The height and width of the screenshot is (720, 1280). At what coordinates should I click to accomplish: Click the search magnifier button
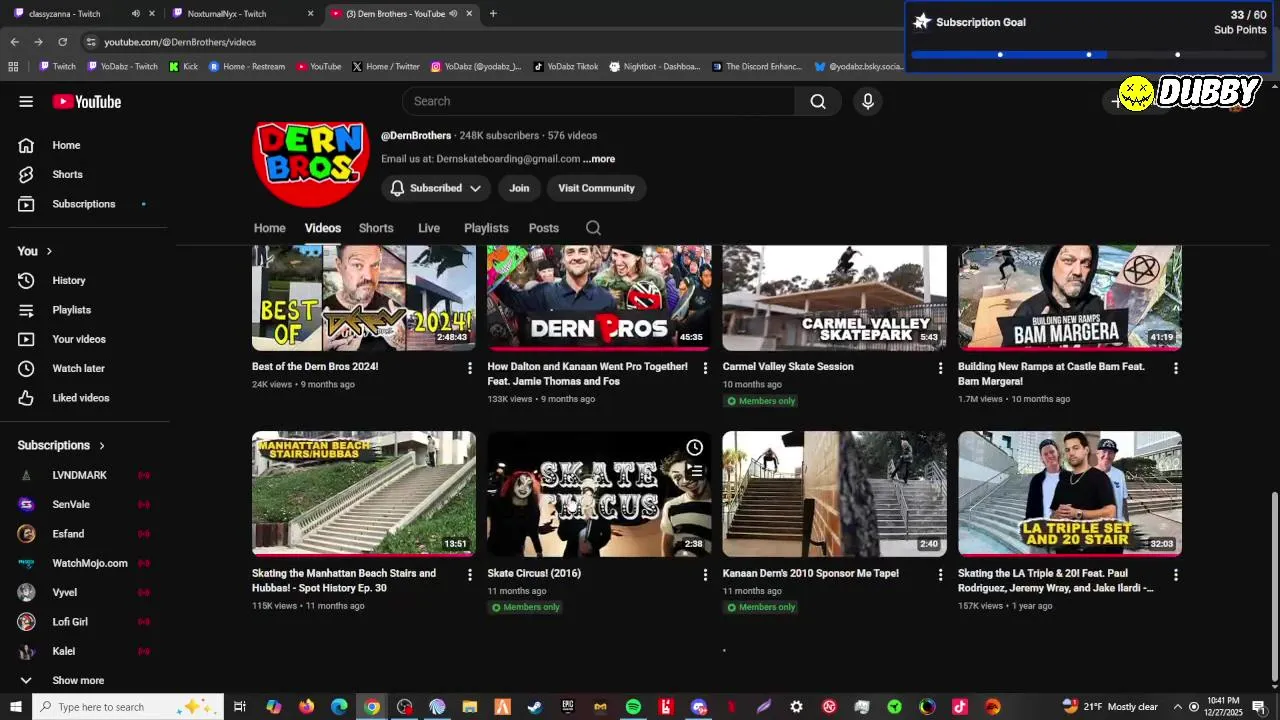(818, 101)
